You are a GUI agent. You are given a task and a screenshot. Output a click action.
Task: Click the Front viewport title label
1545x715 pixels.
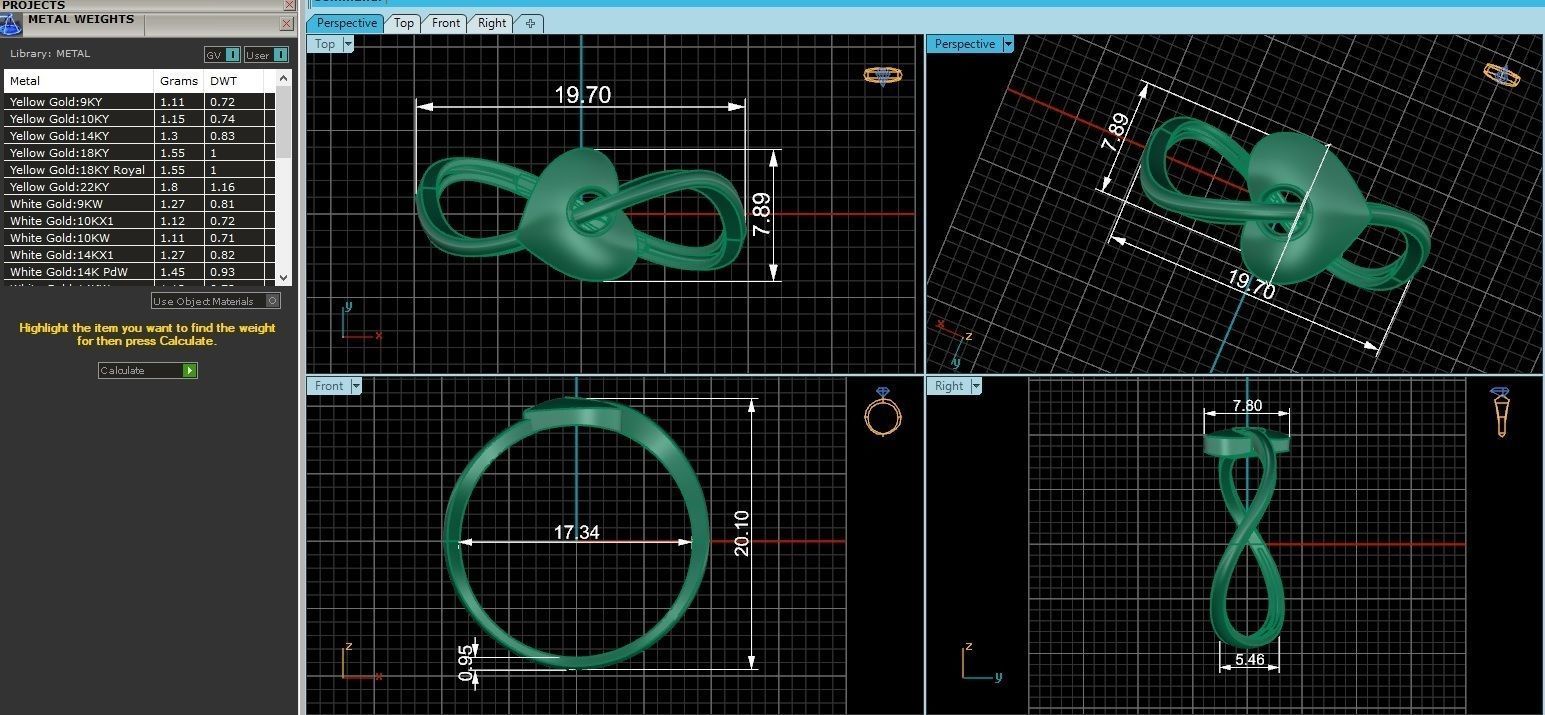coord(329,386)
